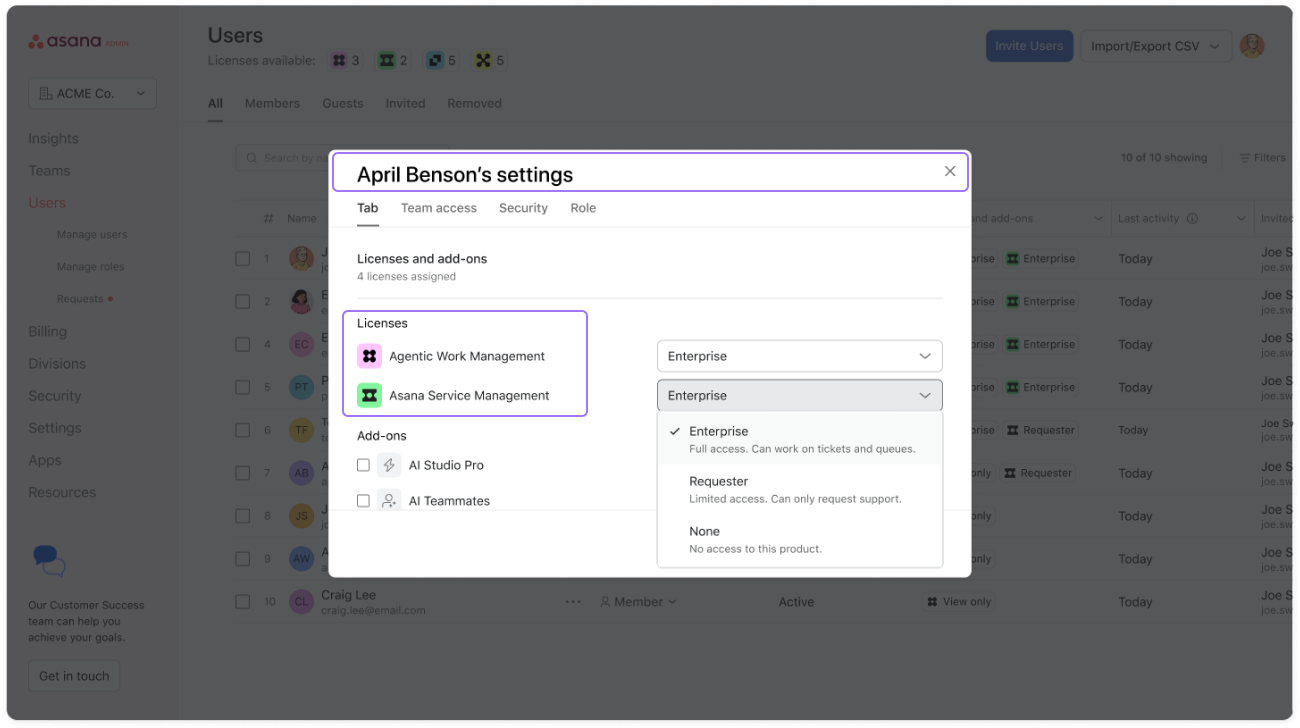Check the box for user row 6
Viewport: 1300px width, 728px height.
click(x=243, y=430)
